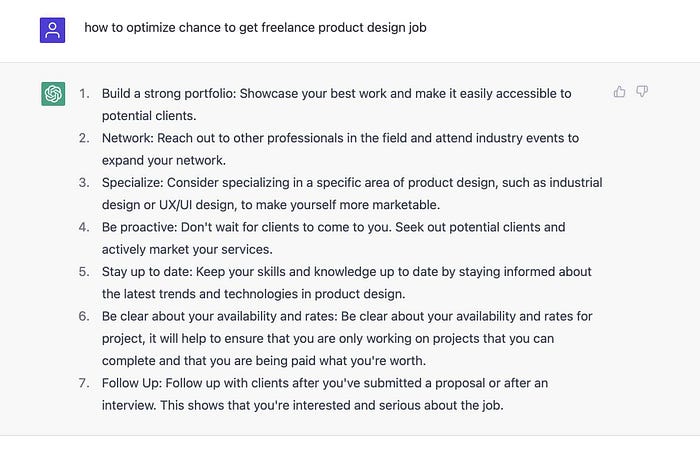The height and width of the screenshot is (455, 700).
Task: Click the text "paid what you're worth."
Action: pos(358,361)
